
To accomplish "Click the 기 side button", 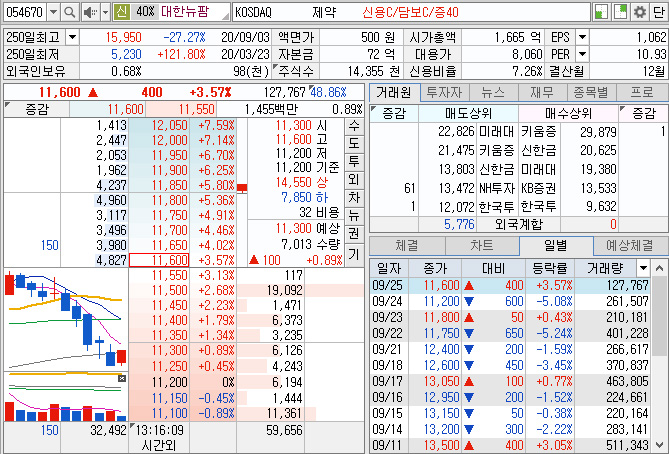I will click(354, 254).
